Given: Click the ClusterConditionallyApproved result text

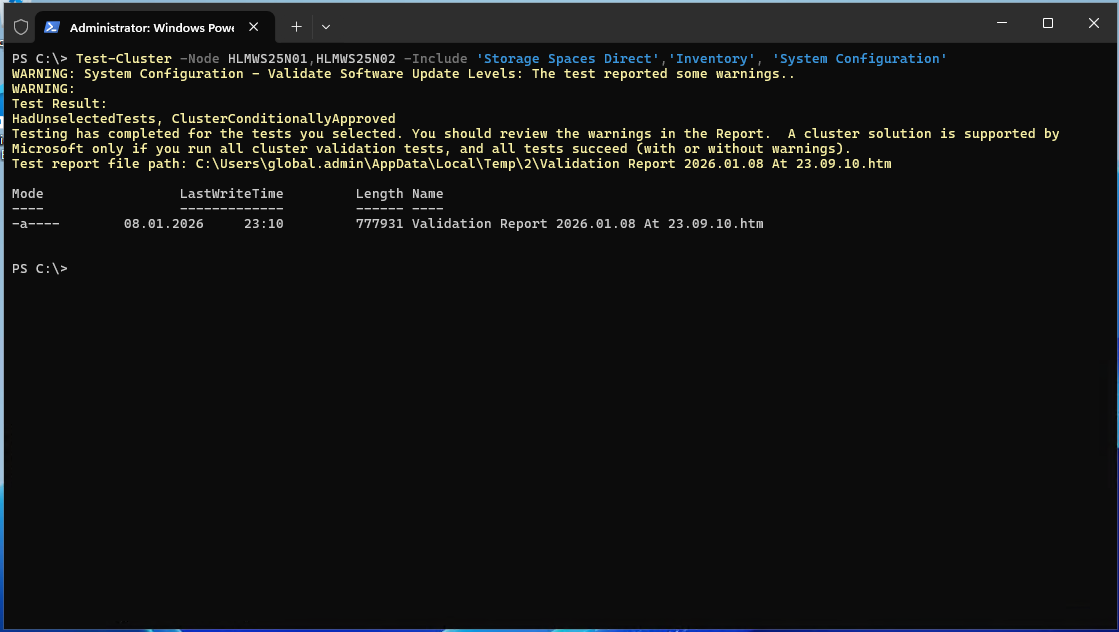Looking at the screenshot, I should [283, 119].
